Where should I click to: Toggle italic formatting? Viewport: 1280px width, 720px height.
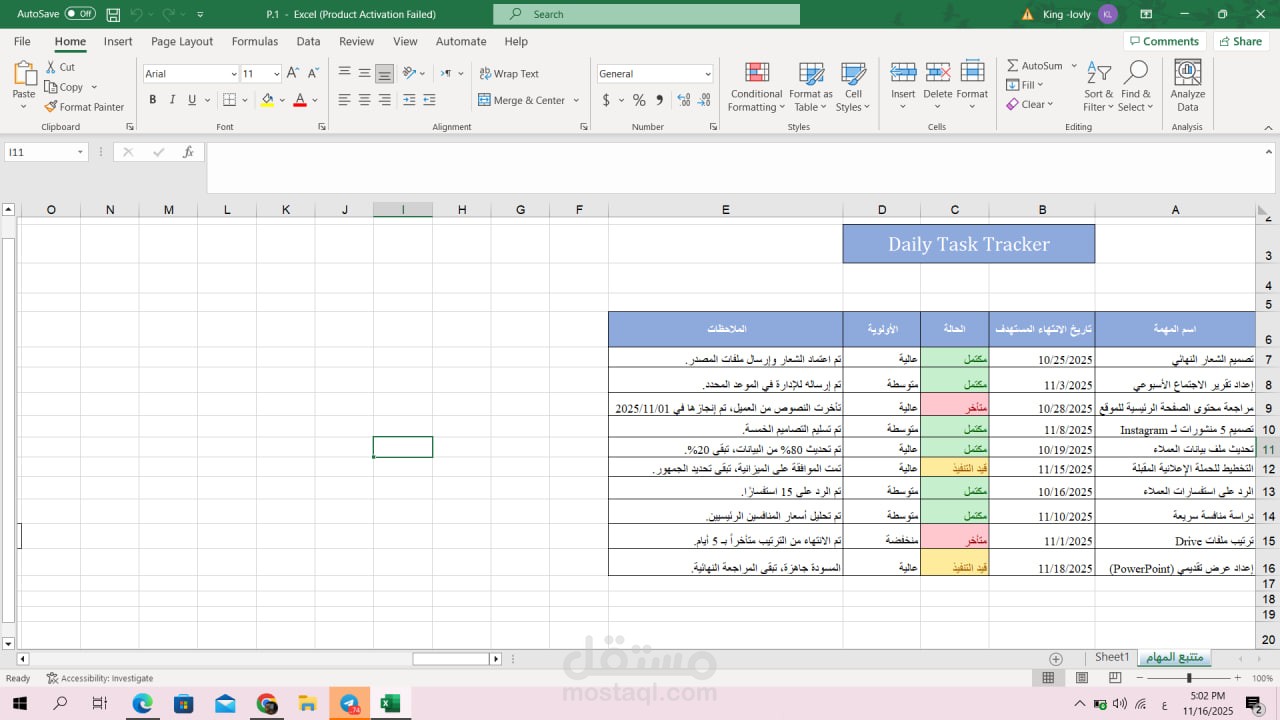tap(170, 100)
